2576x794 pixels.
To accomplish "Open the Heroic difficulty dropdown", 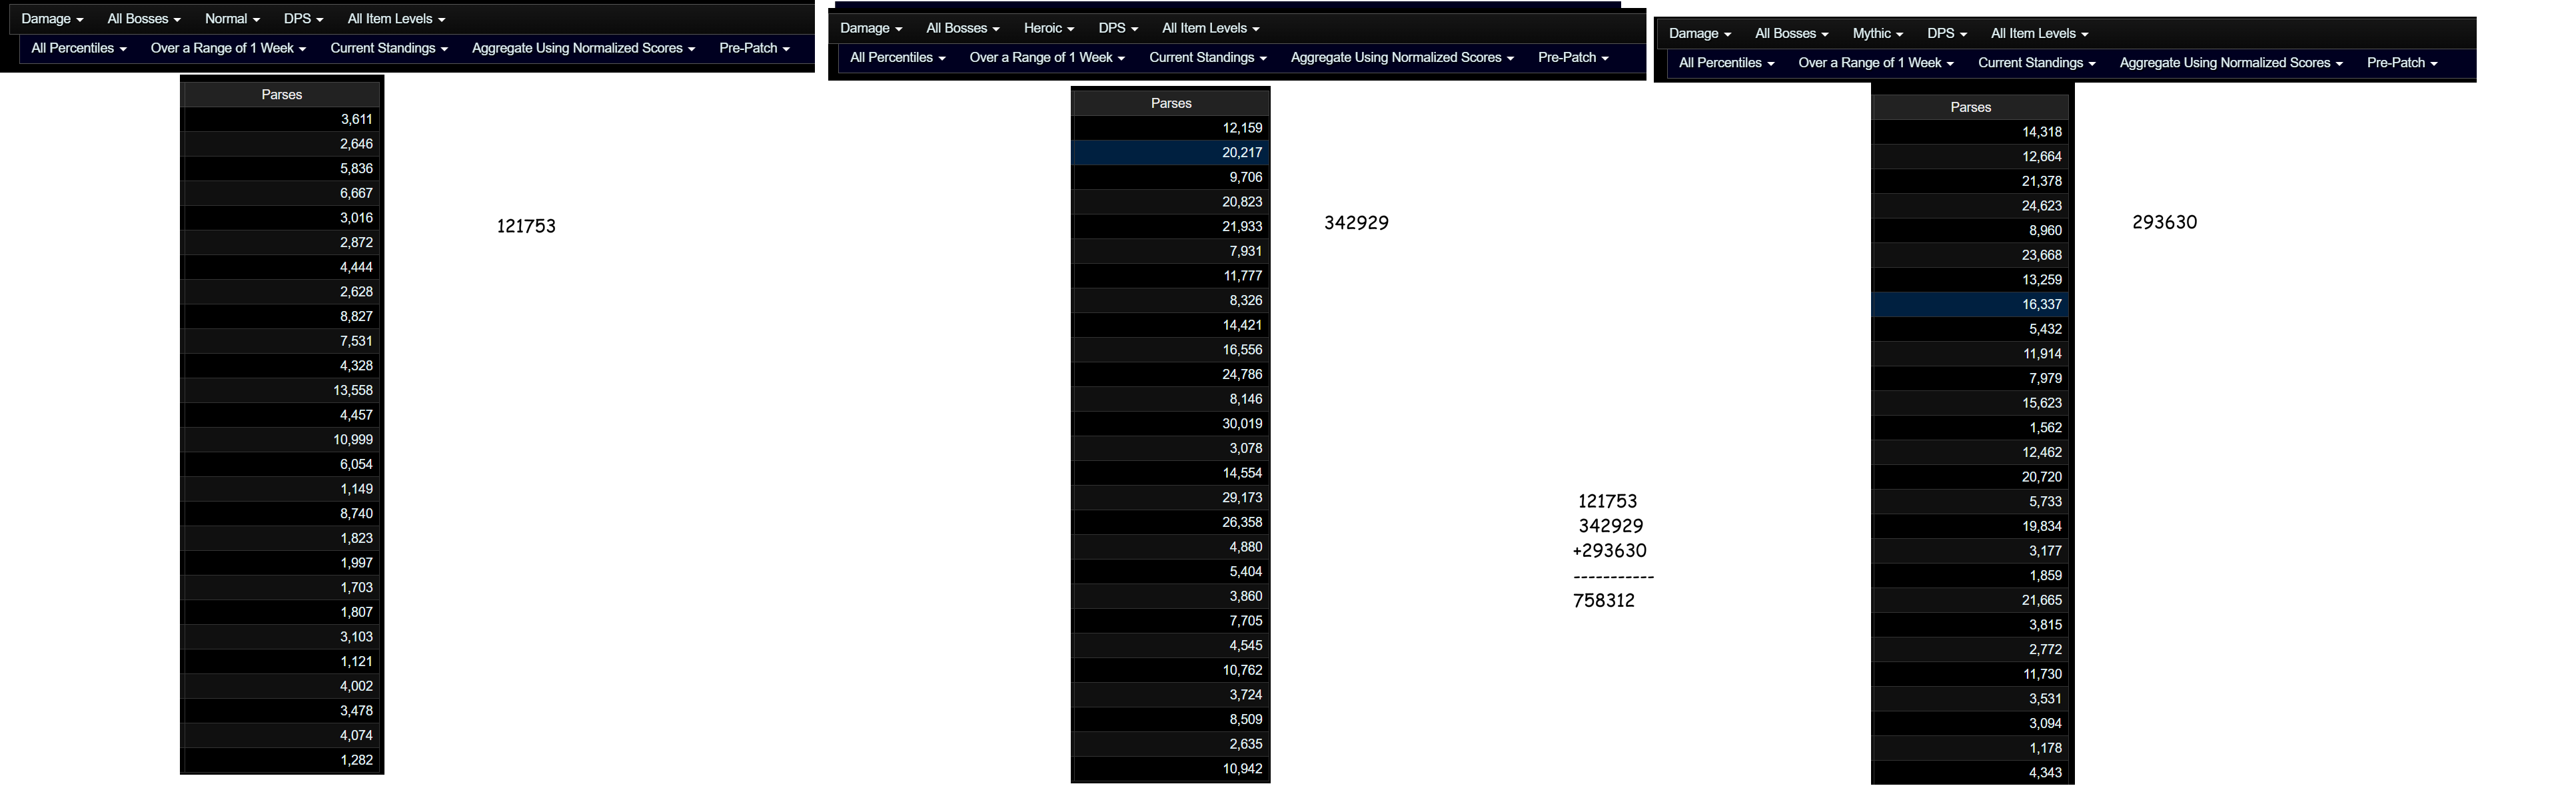I will click(1048, 28).
